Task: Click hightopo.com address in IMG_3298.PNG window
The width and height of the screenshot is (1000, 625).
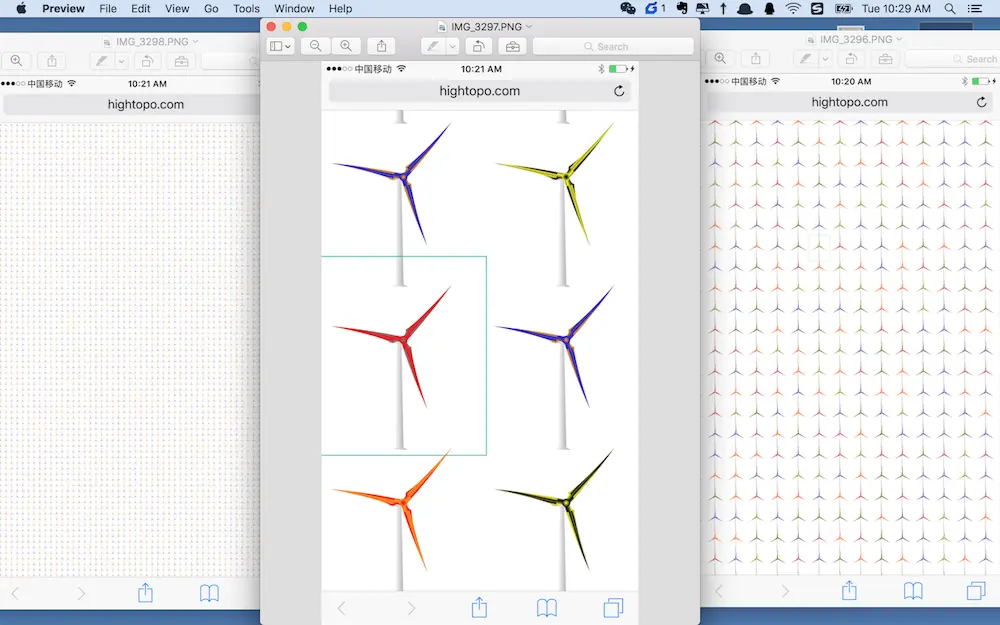Action: [x=145, y=104]
